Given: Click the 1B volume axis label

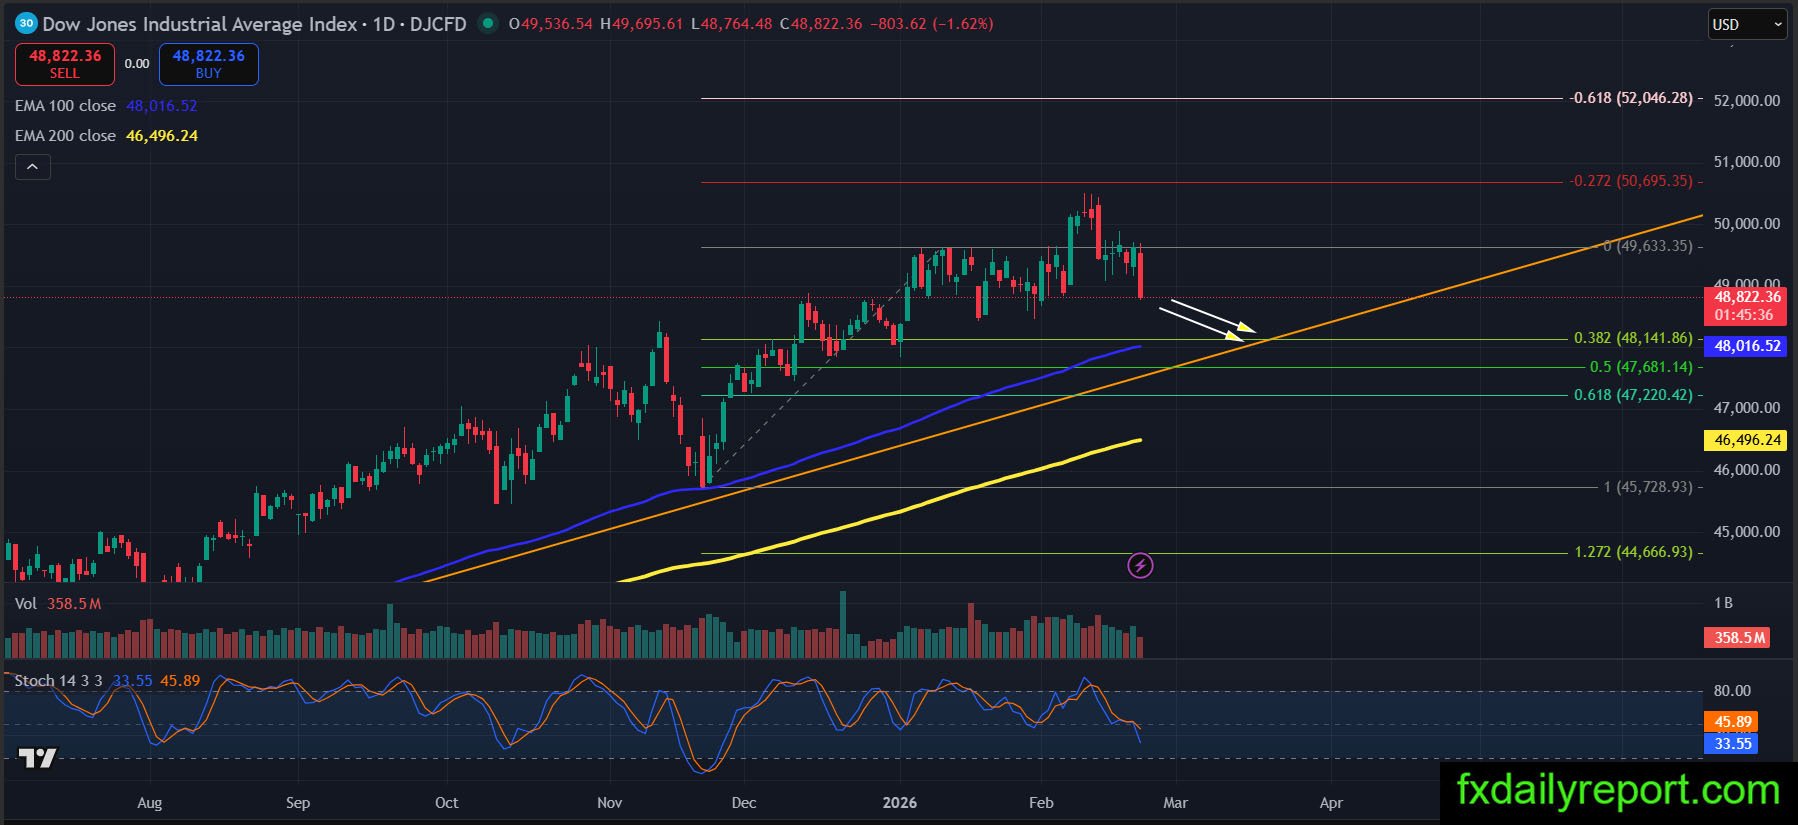Looking at the screenshot, I should (x=1723, y=603).
